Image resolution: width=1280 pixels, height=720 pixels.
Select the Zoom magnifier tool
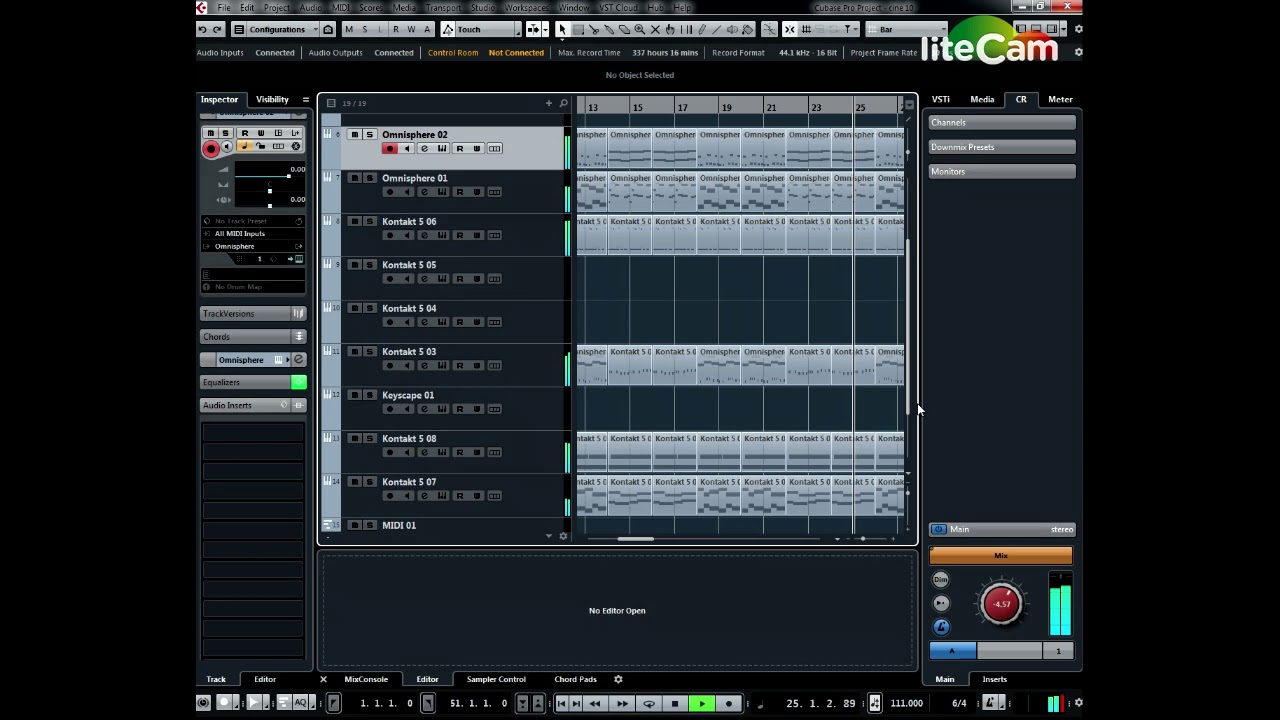[x=640, y=29]
